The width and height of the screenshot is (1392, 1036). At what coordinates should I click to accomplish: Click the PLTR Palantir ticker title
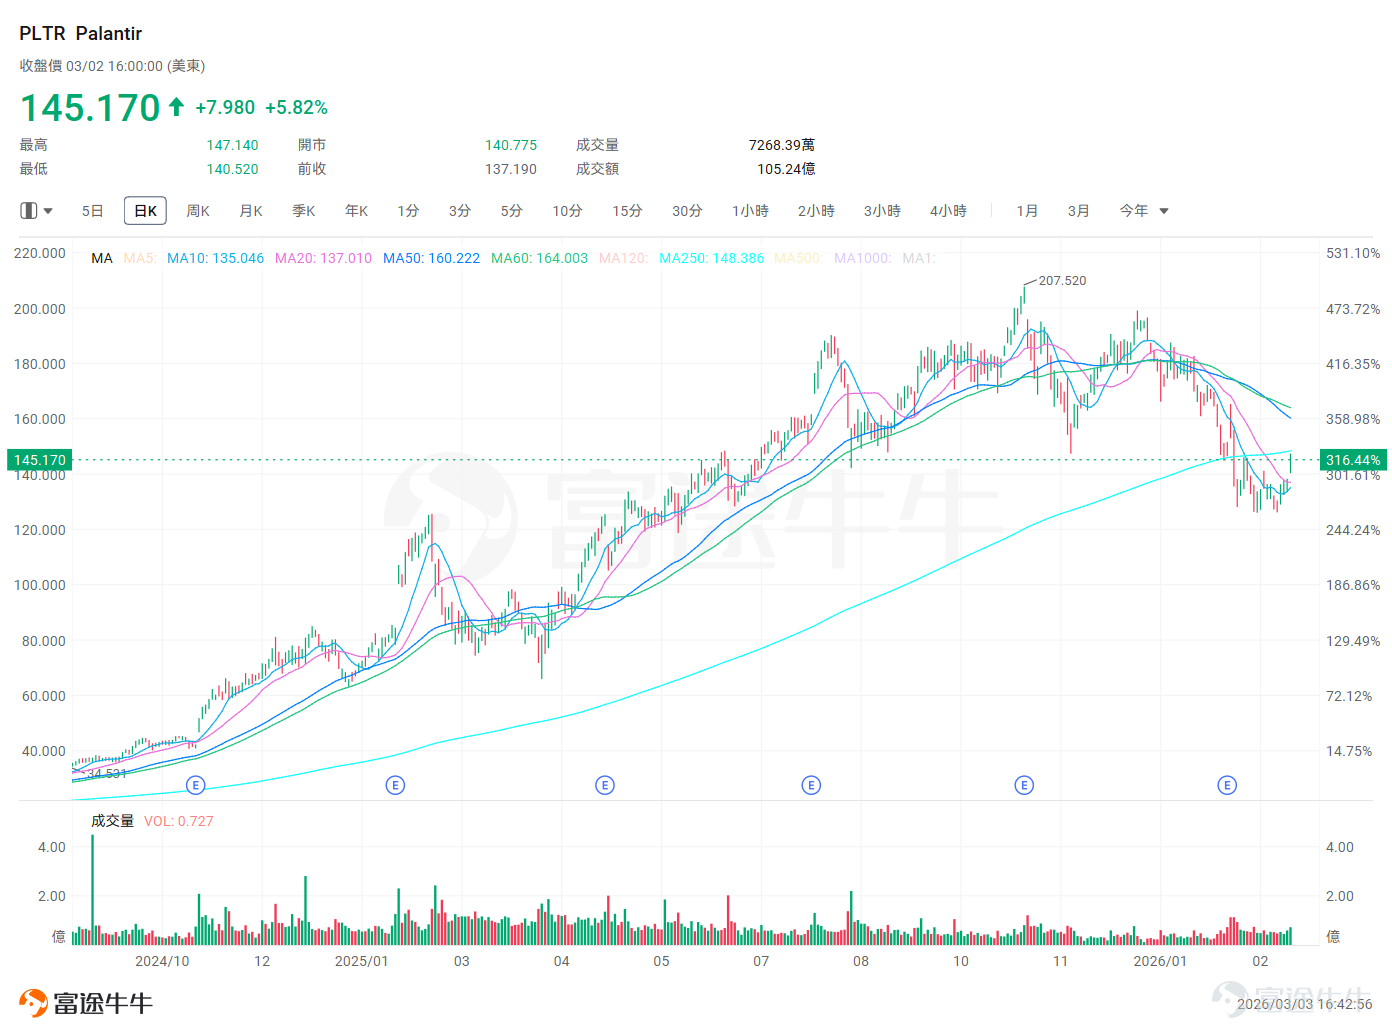click(x=81, y=34)
